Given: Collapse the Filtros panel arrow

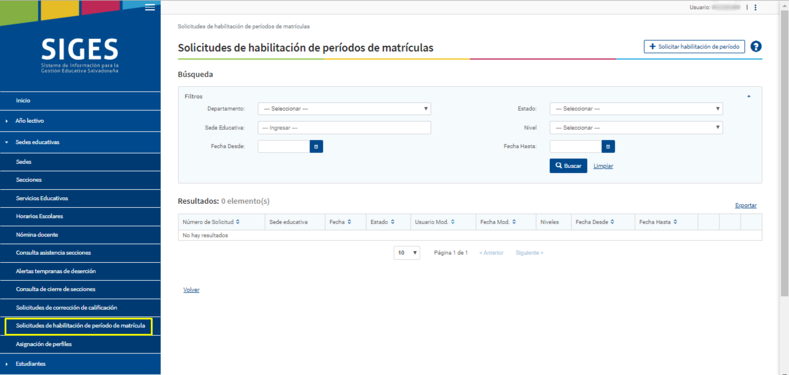Looking at the screenshot, I should 749,96.
